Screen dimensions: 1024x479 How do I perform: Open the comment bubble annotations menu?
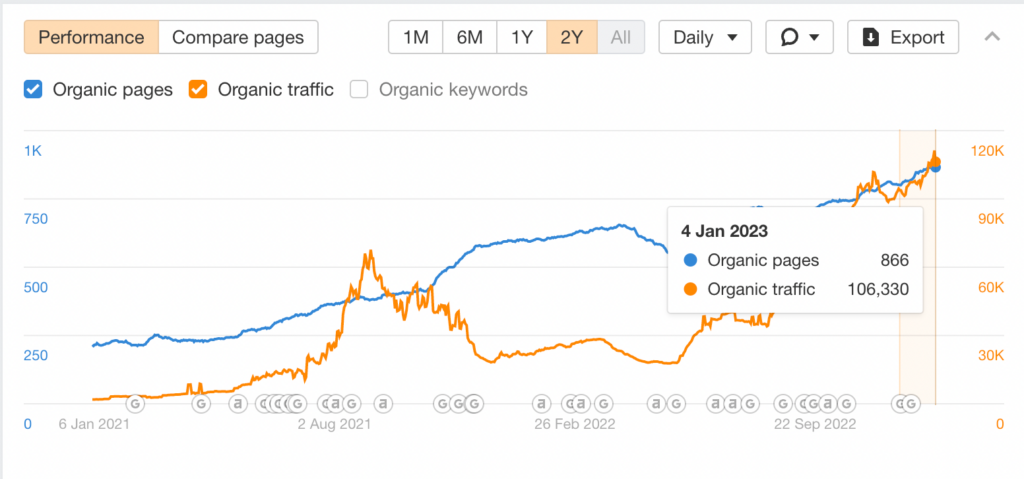click(799, 37)
